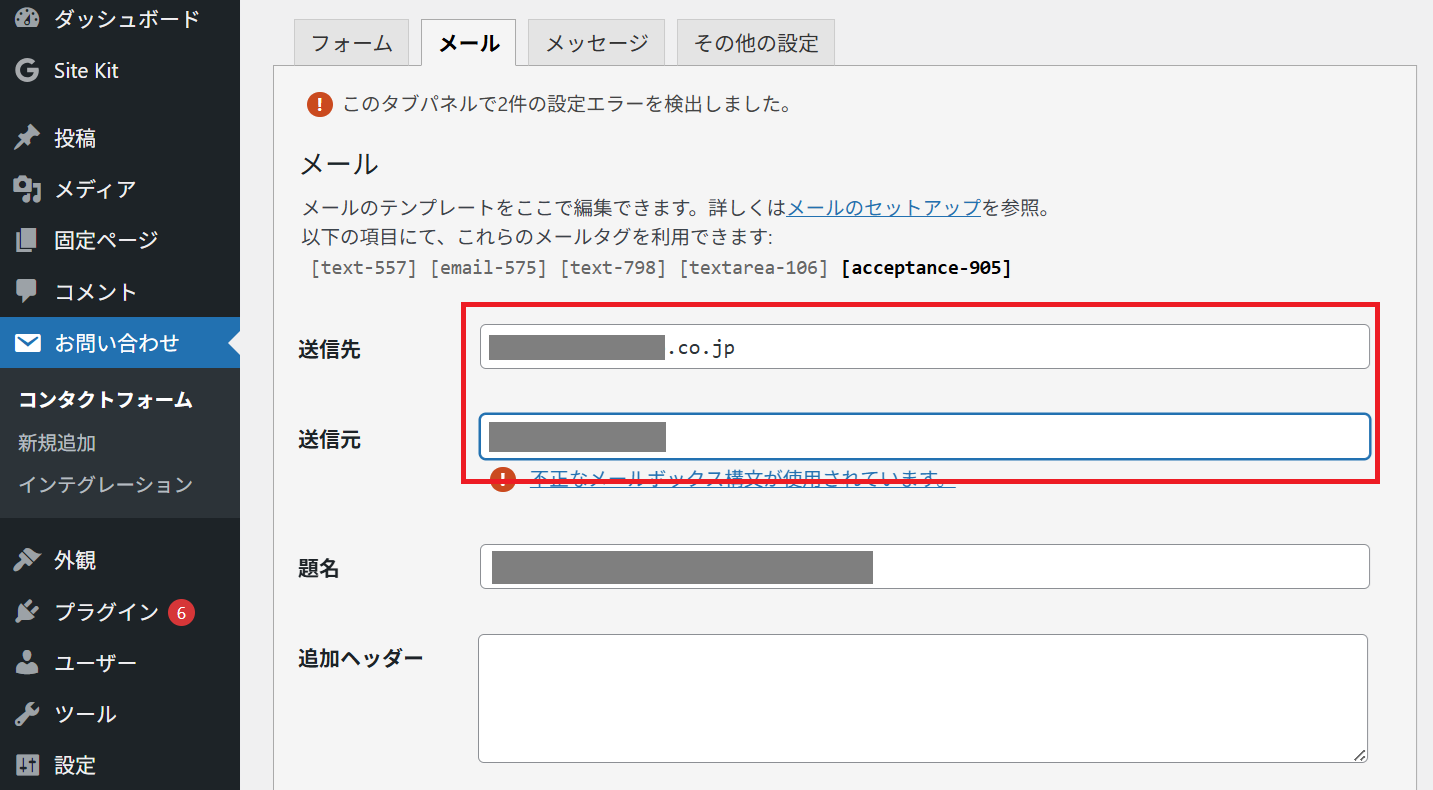Open インテグレーション submenu item
This screenshot has height=790, width=1433.
pyautogui.click(x=105, y=484)
